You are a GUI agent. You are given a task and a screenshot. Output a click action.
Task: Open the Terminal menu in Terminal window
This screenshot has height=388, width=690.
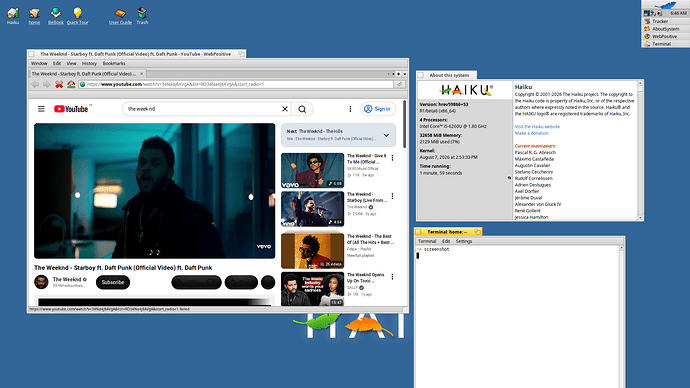(x=427, y=242)
